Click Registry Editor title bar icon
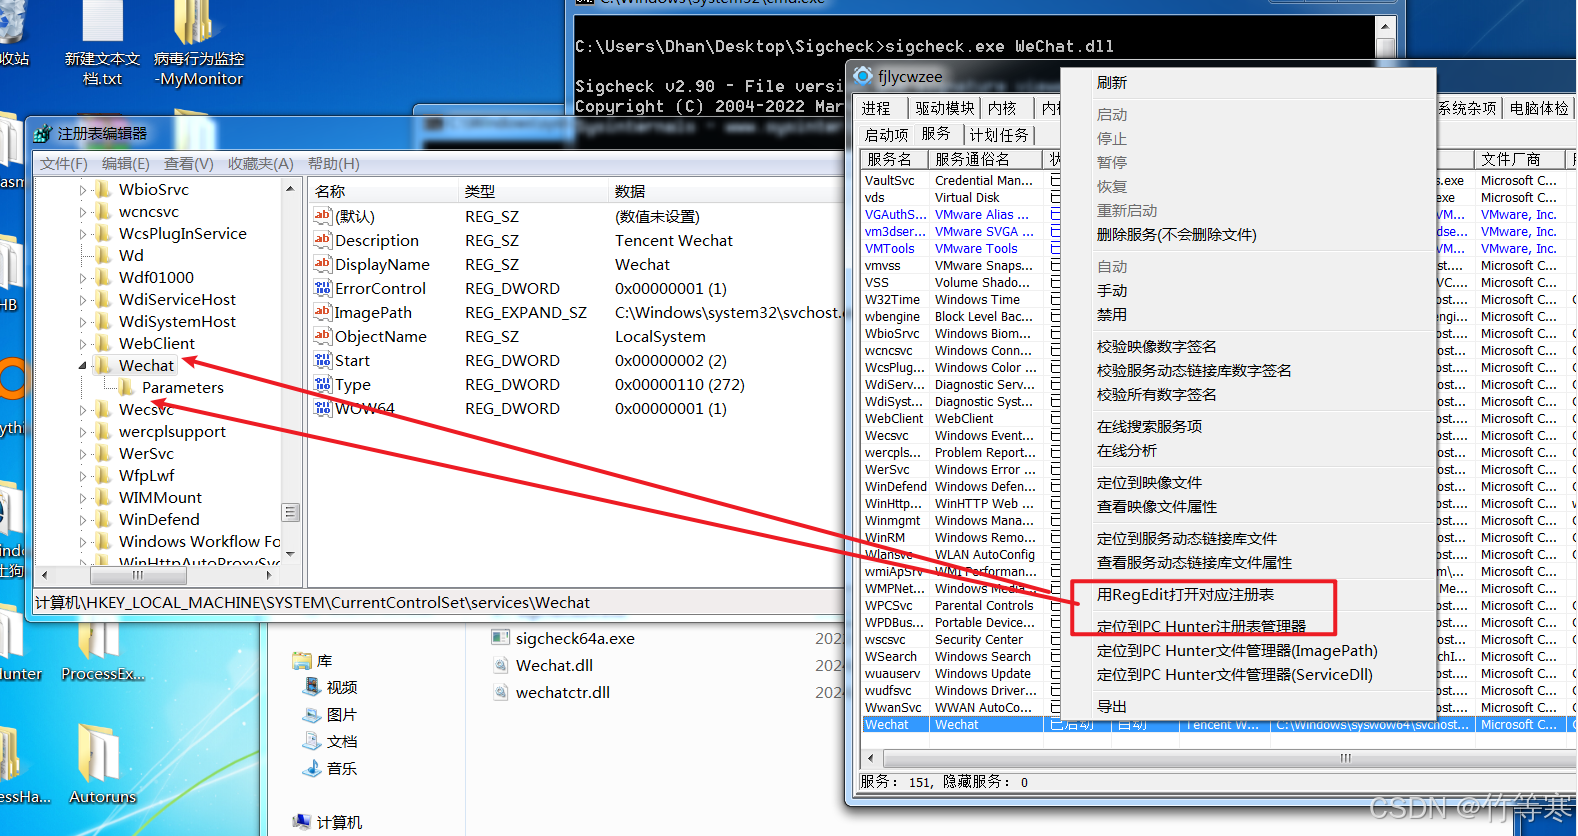1578x836 pixels. coord(42,133)
